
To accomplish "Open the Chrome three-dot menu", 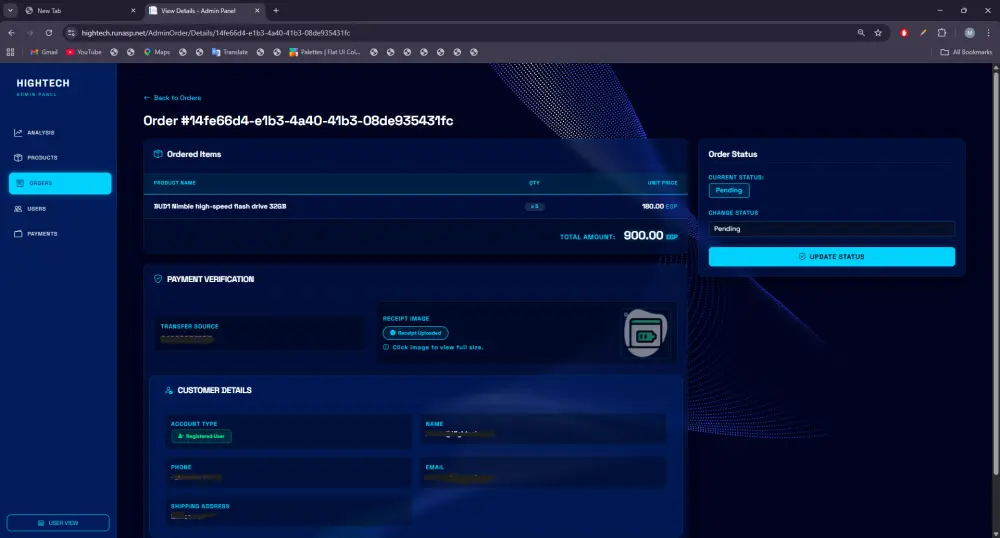I will [x=989, y=33].
